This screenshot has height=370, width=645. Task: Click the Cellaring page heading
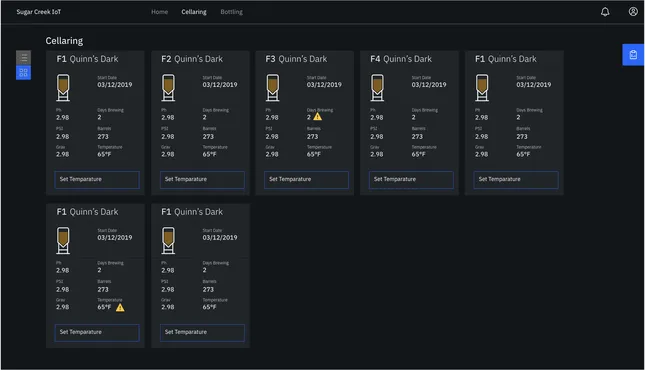pos(64,41)
